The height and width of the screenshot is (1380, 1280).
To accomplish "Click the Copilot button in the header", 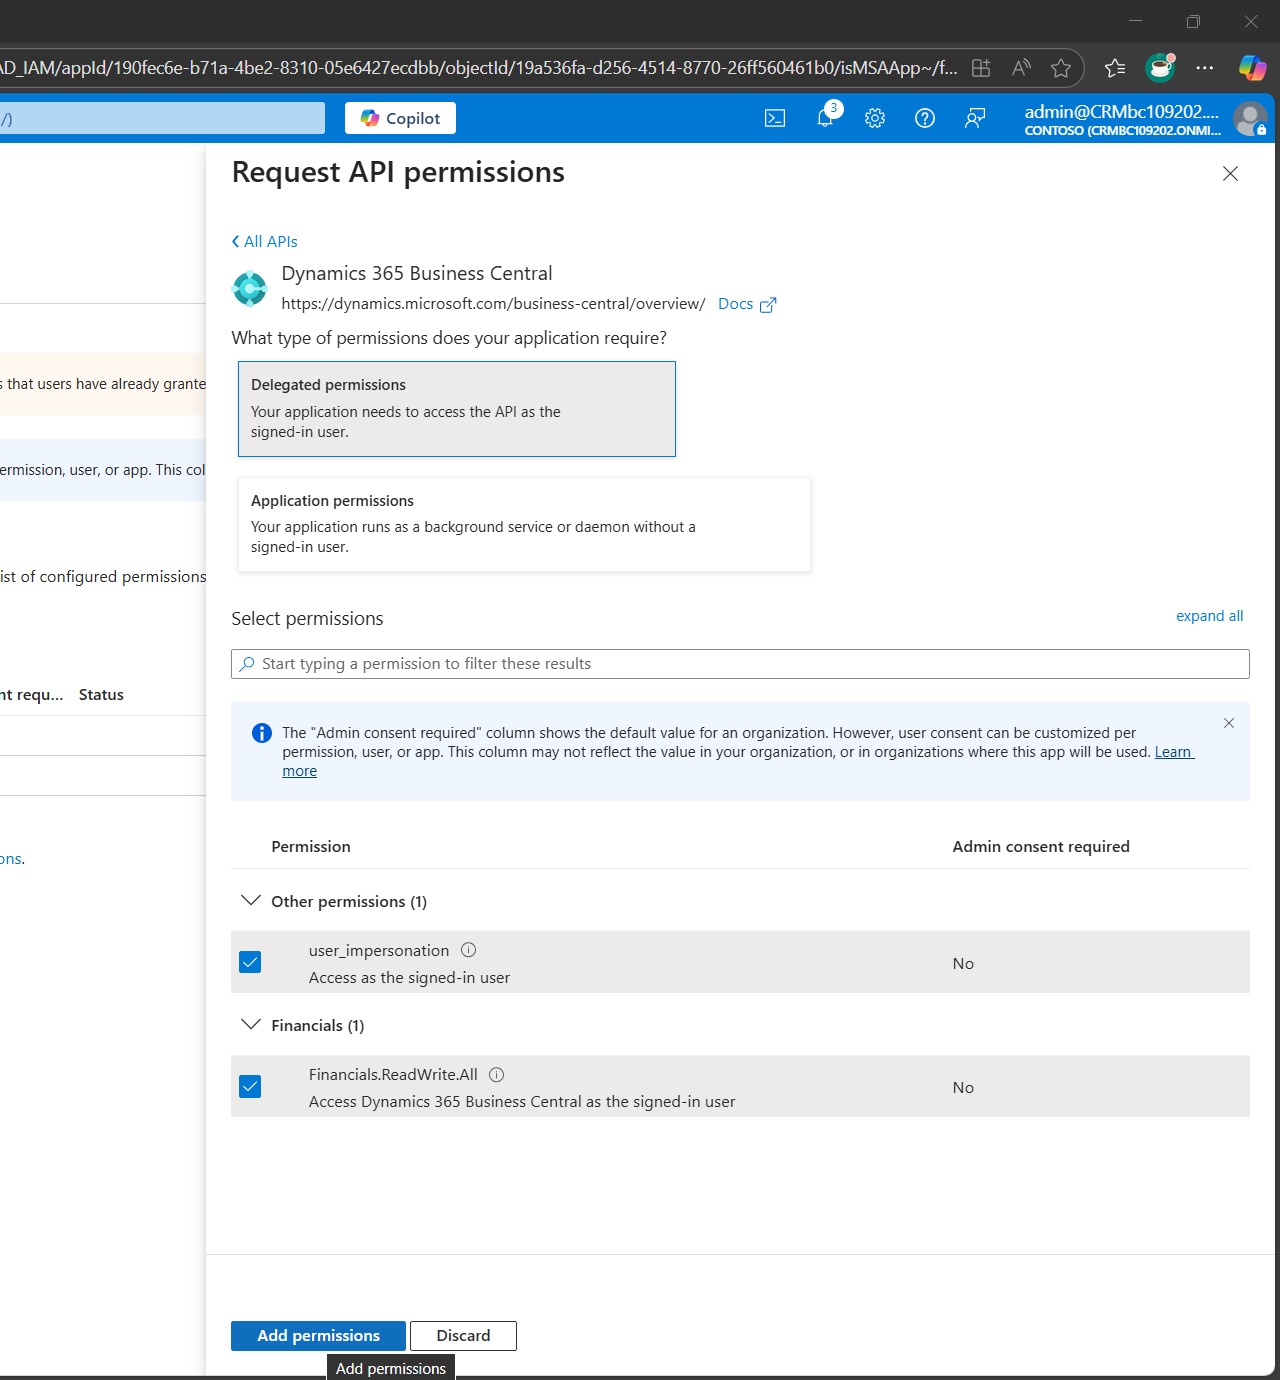I will click(x=400, y=118).
